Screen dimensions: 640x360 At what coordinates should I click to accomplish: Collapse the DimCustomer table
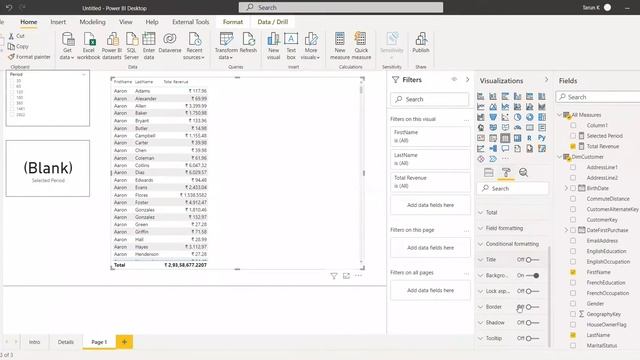[x=560, y=157]
